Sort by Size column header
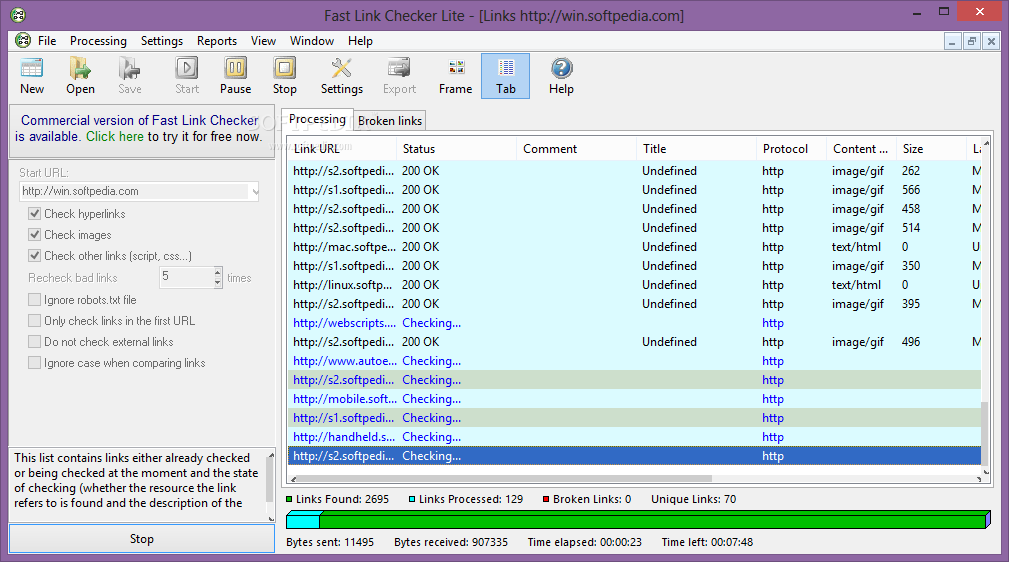The height and width of the screenshot is (562, 1009). coord(931,149)
